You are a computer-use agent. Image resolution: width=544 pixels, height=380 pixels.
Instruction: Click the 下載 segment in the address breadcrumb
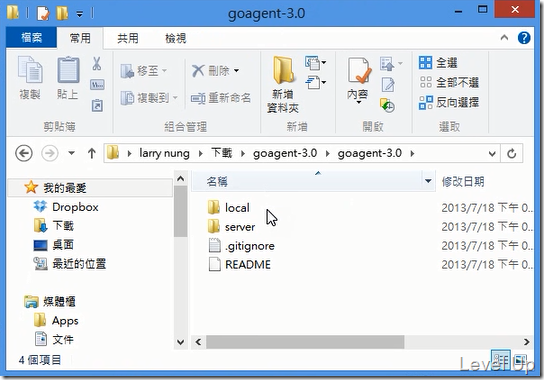pos(222,153)
